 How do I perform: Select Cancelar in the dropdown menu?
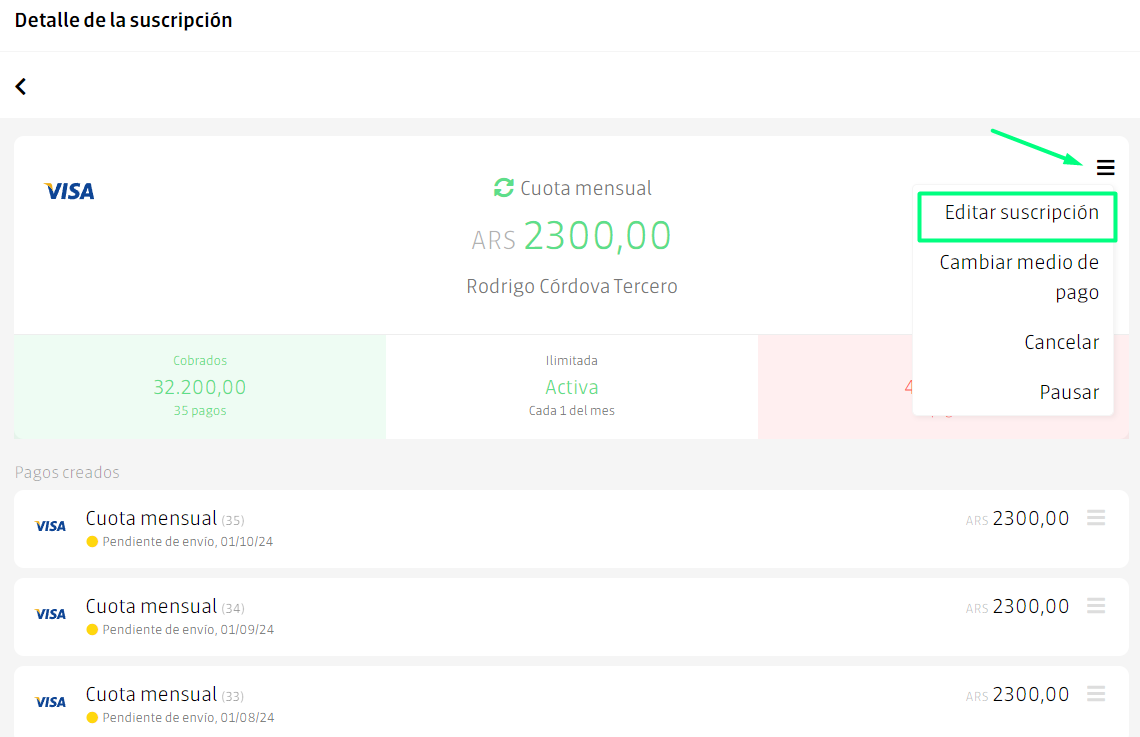click(1061, 342)
